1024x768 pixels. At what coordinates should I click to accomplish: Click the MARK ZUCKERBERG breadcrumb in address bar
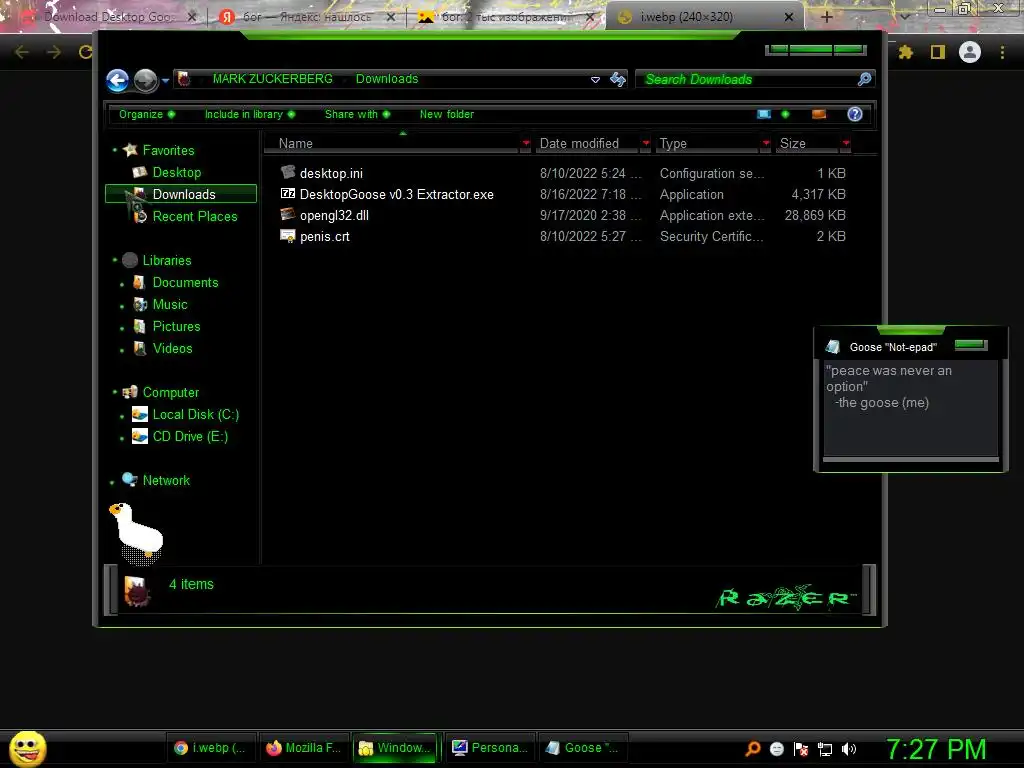[x=272, y=79]
